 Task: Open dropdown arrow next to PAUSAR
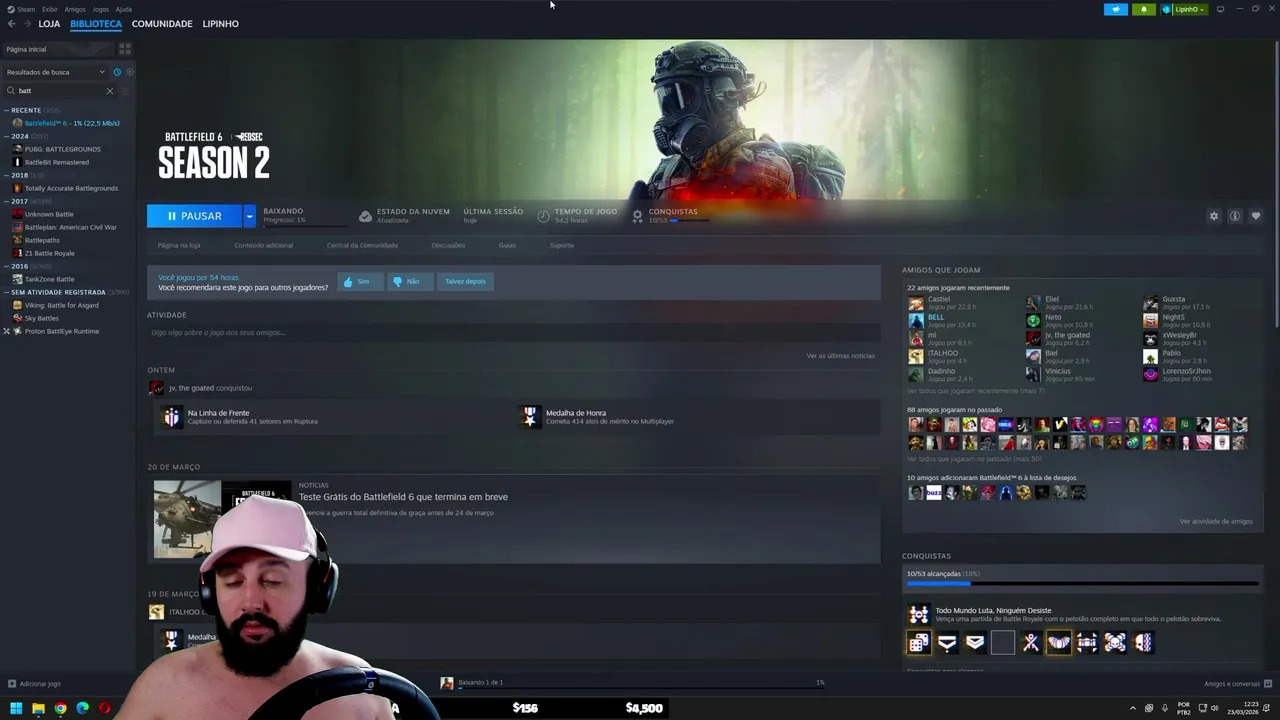(250, 216)
